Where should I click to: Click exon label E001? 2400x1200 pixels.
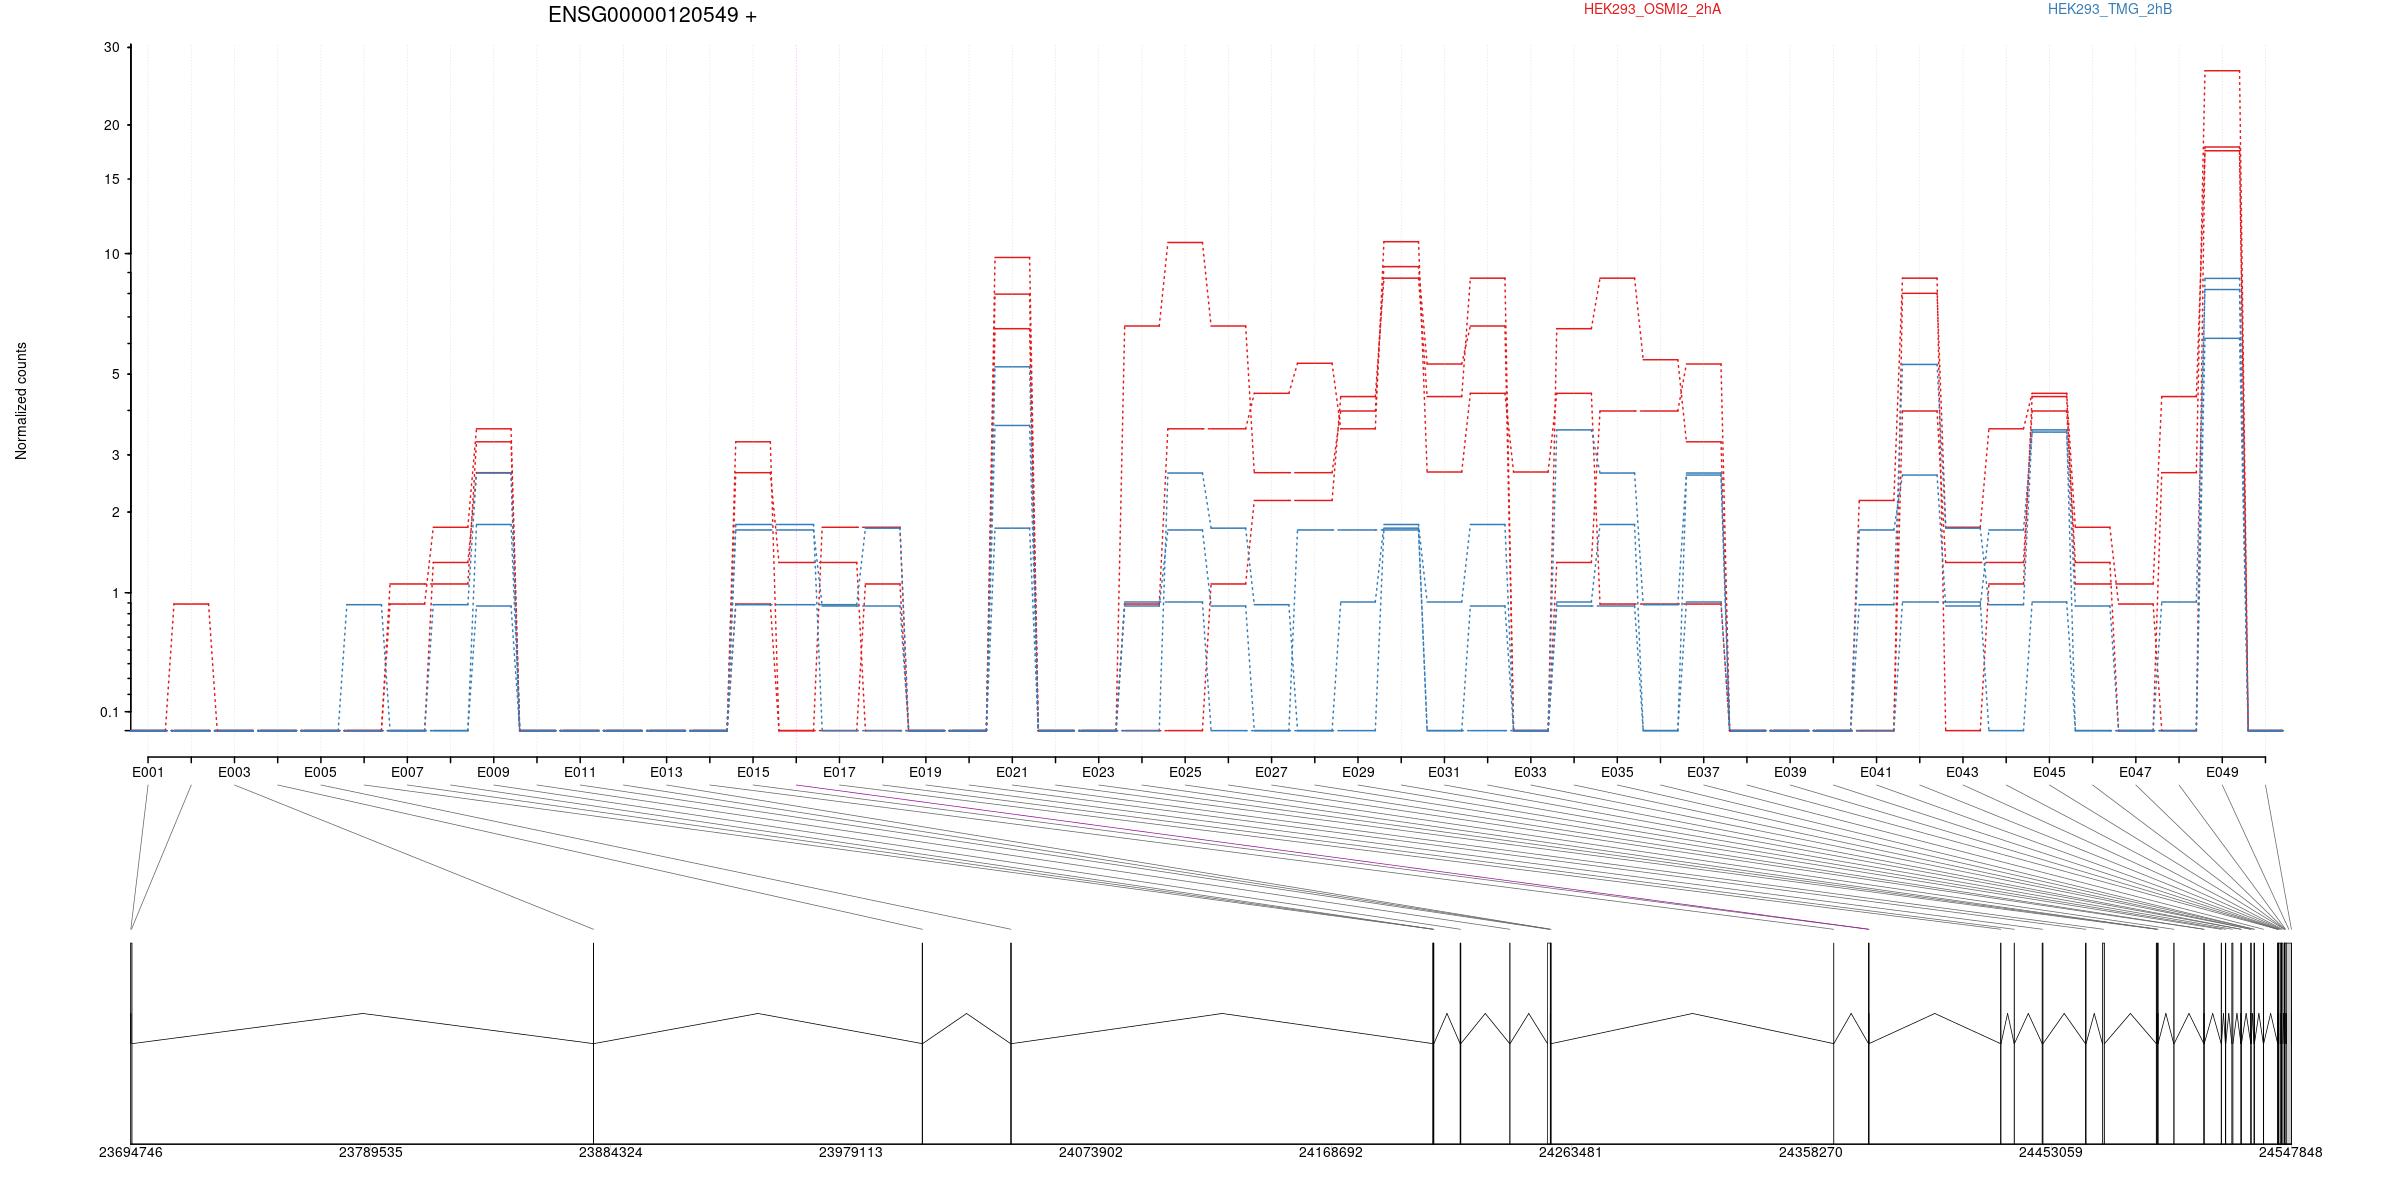(x=148, y=772)
